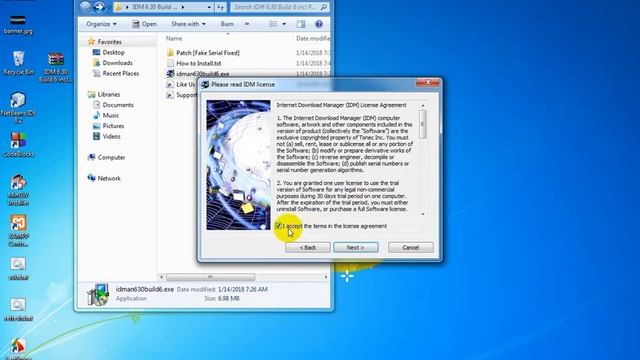640x360 pixels.
Task: Click Explorer horizontal scrollbar thumb
Action: tap(211, 277)
